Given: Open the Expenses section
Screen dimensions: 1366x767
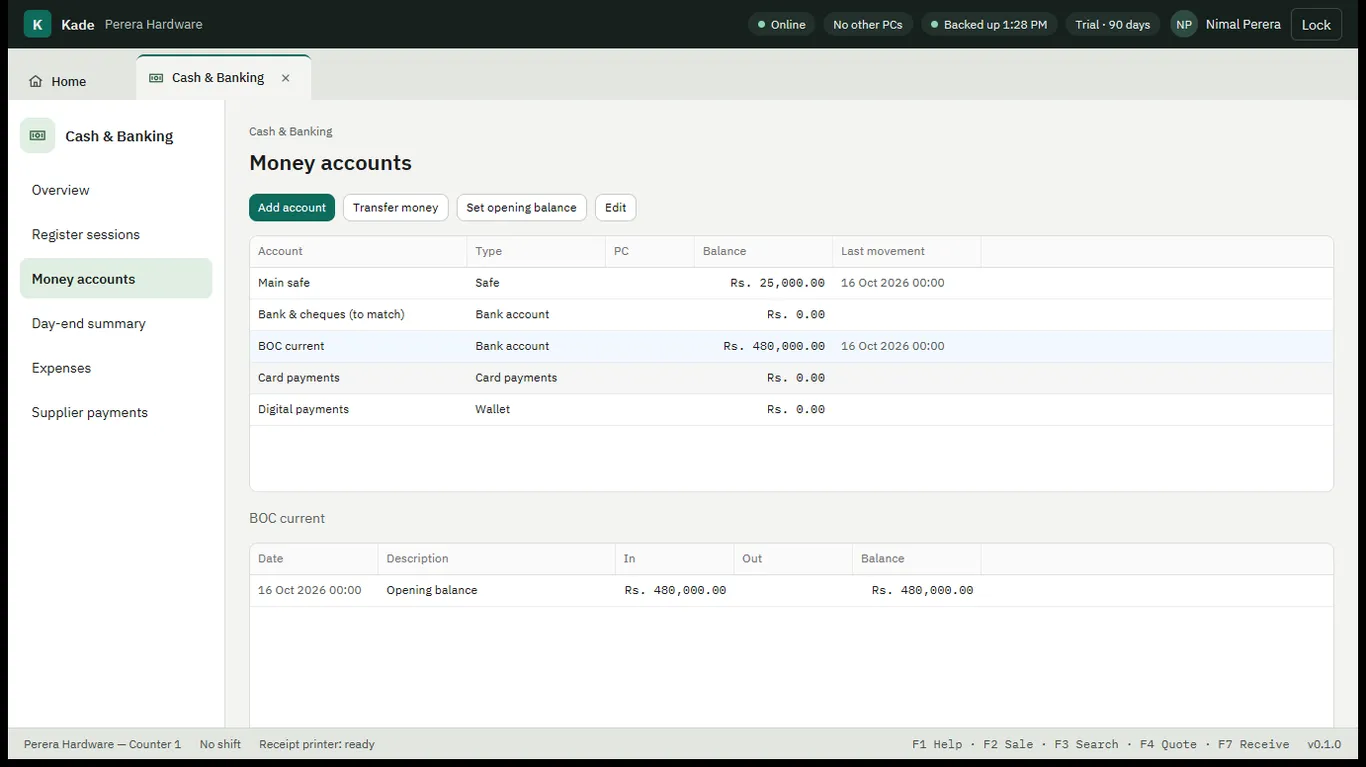Looking at the screenshot, I should pos(116,368).
